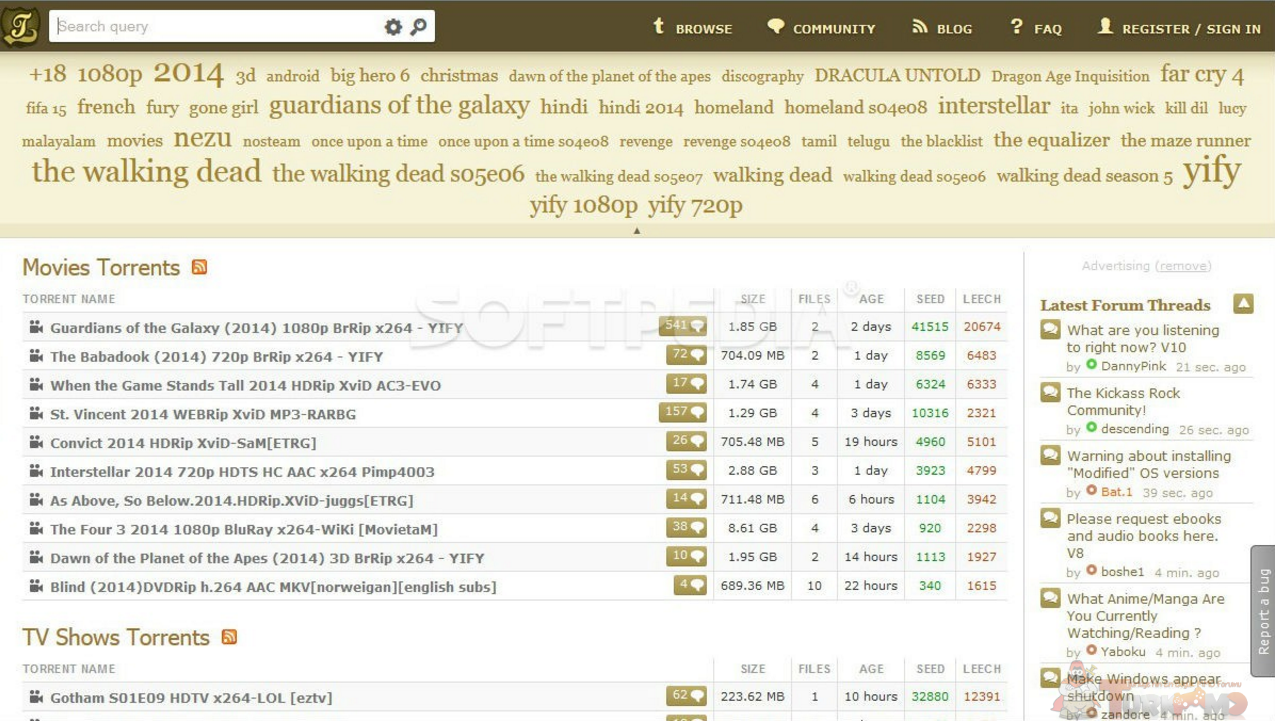Open comments for Interstellar 2014 torrent

(x=687, y=470)
